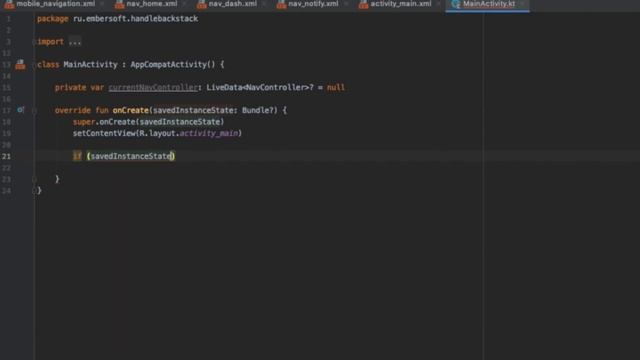
Task: Close the nav_dash.xml tab
Action: point(264,4)
